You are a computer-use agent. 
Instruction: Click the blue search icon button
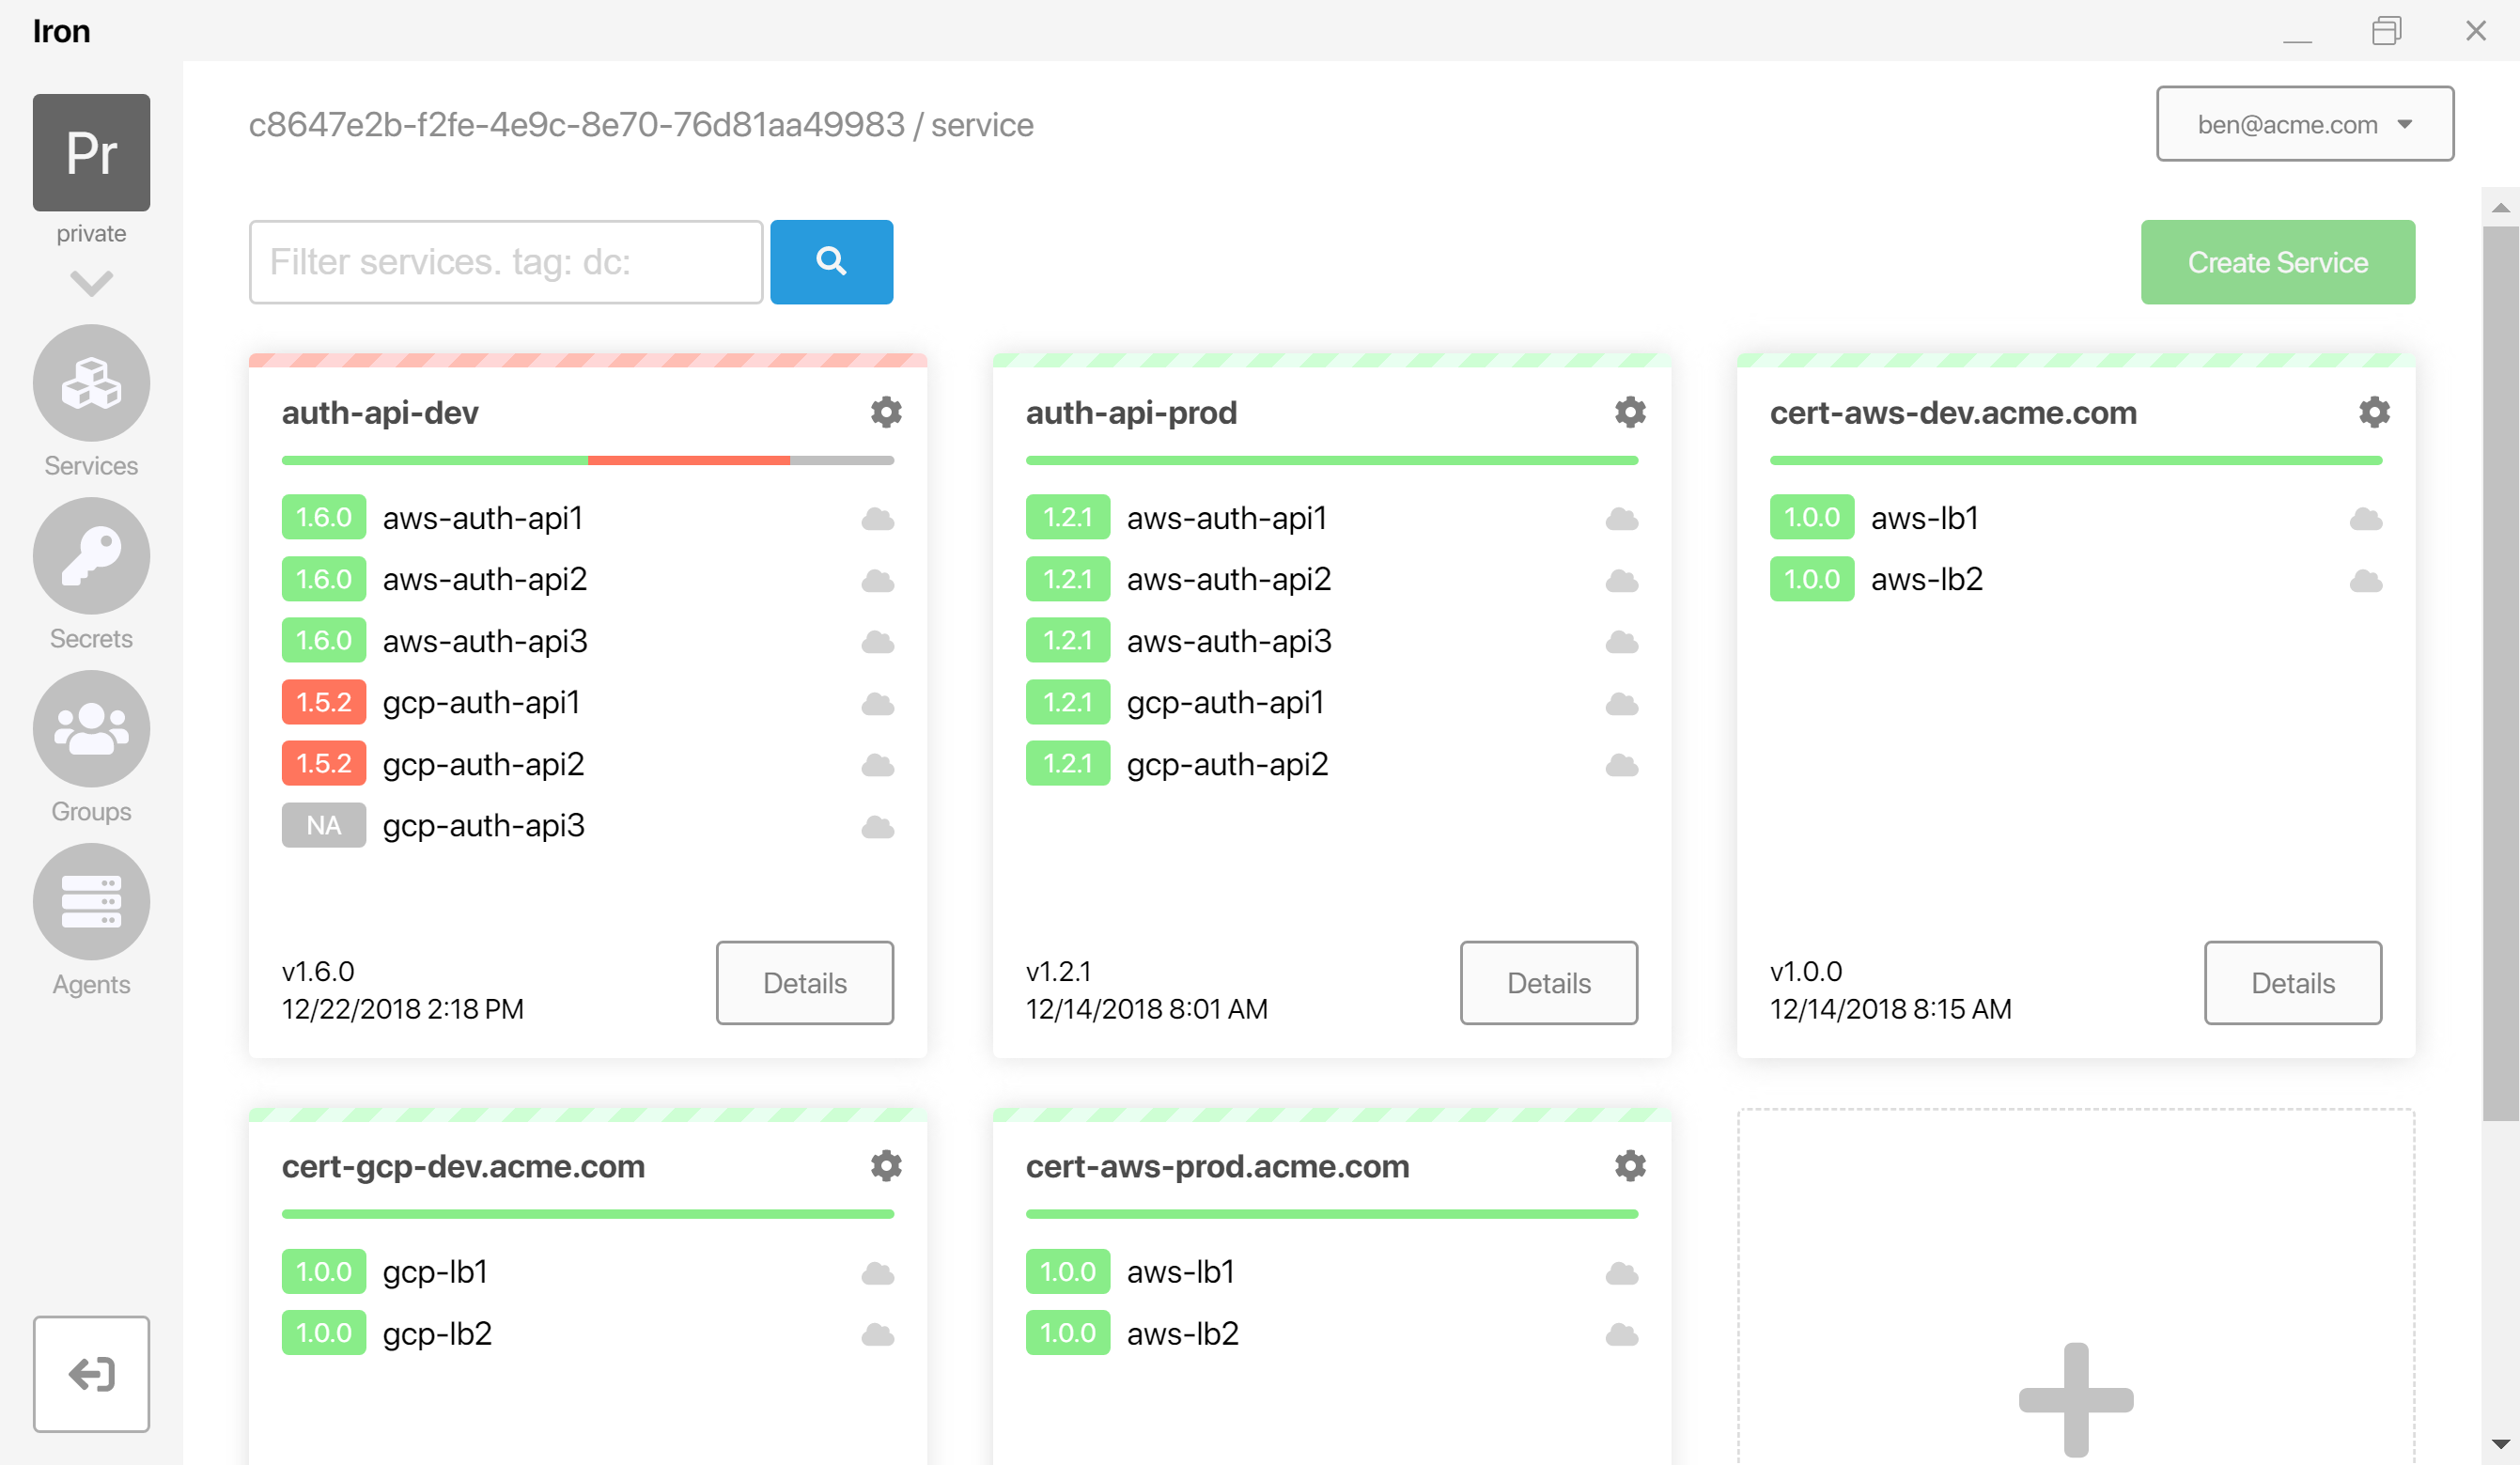831,262
